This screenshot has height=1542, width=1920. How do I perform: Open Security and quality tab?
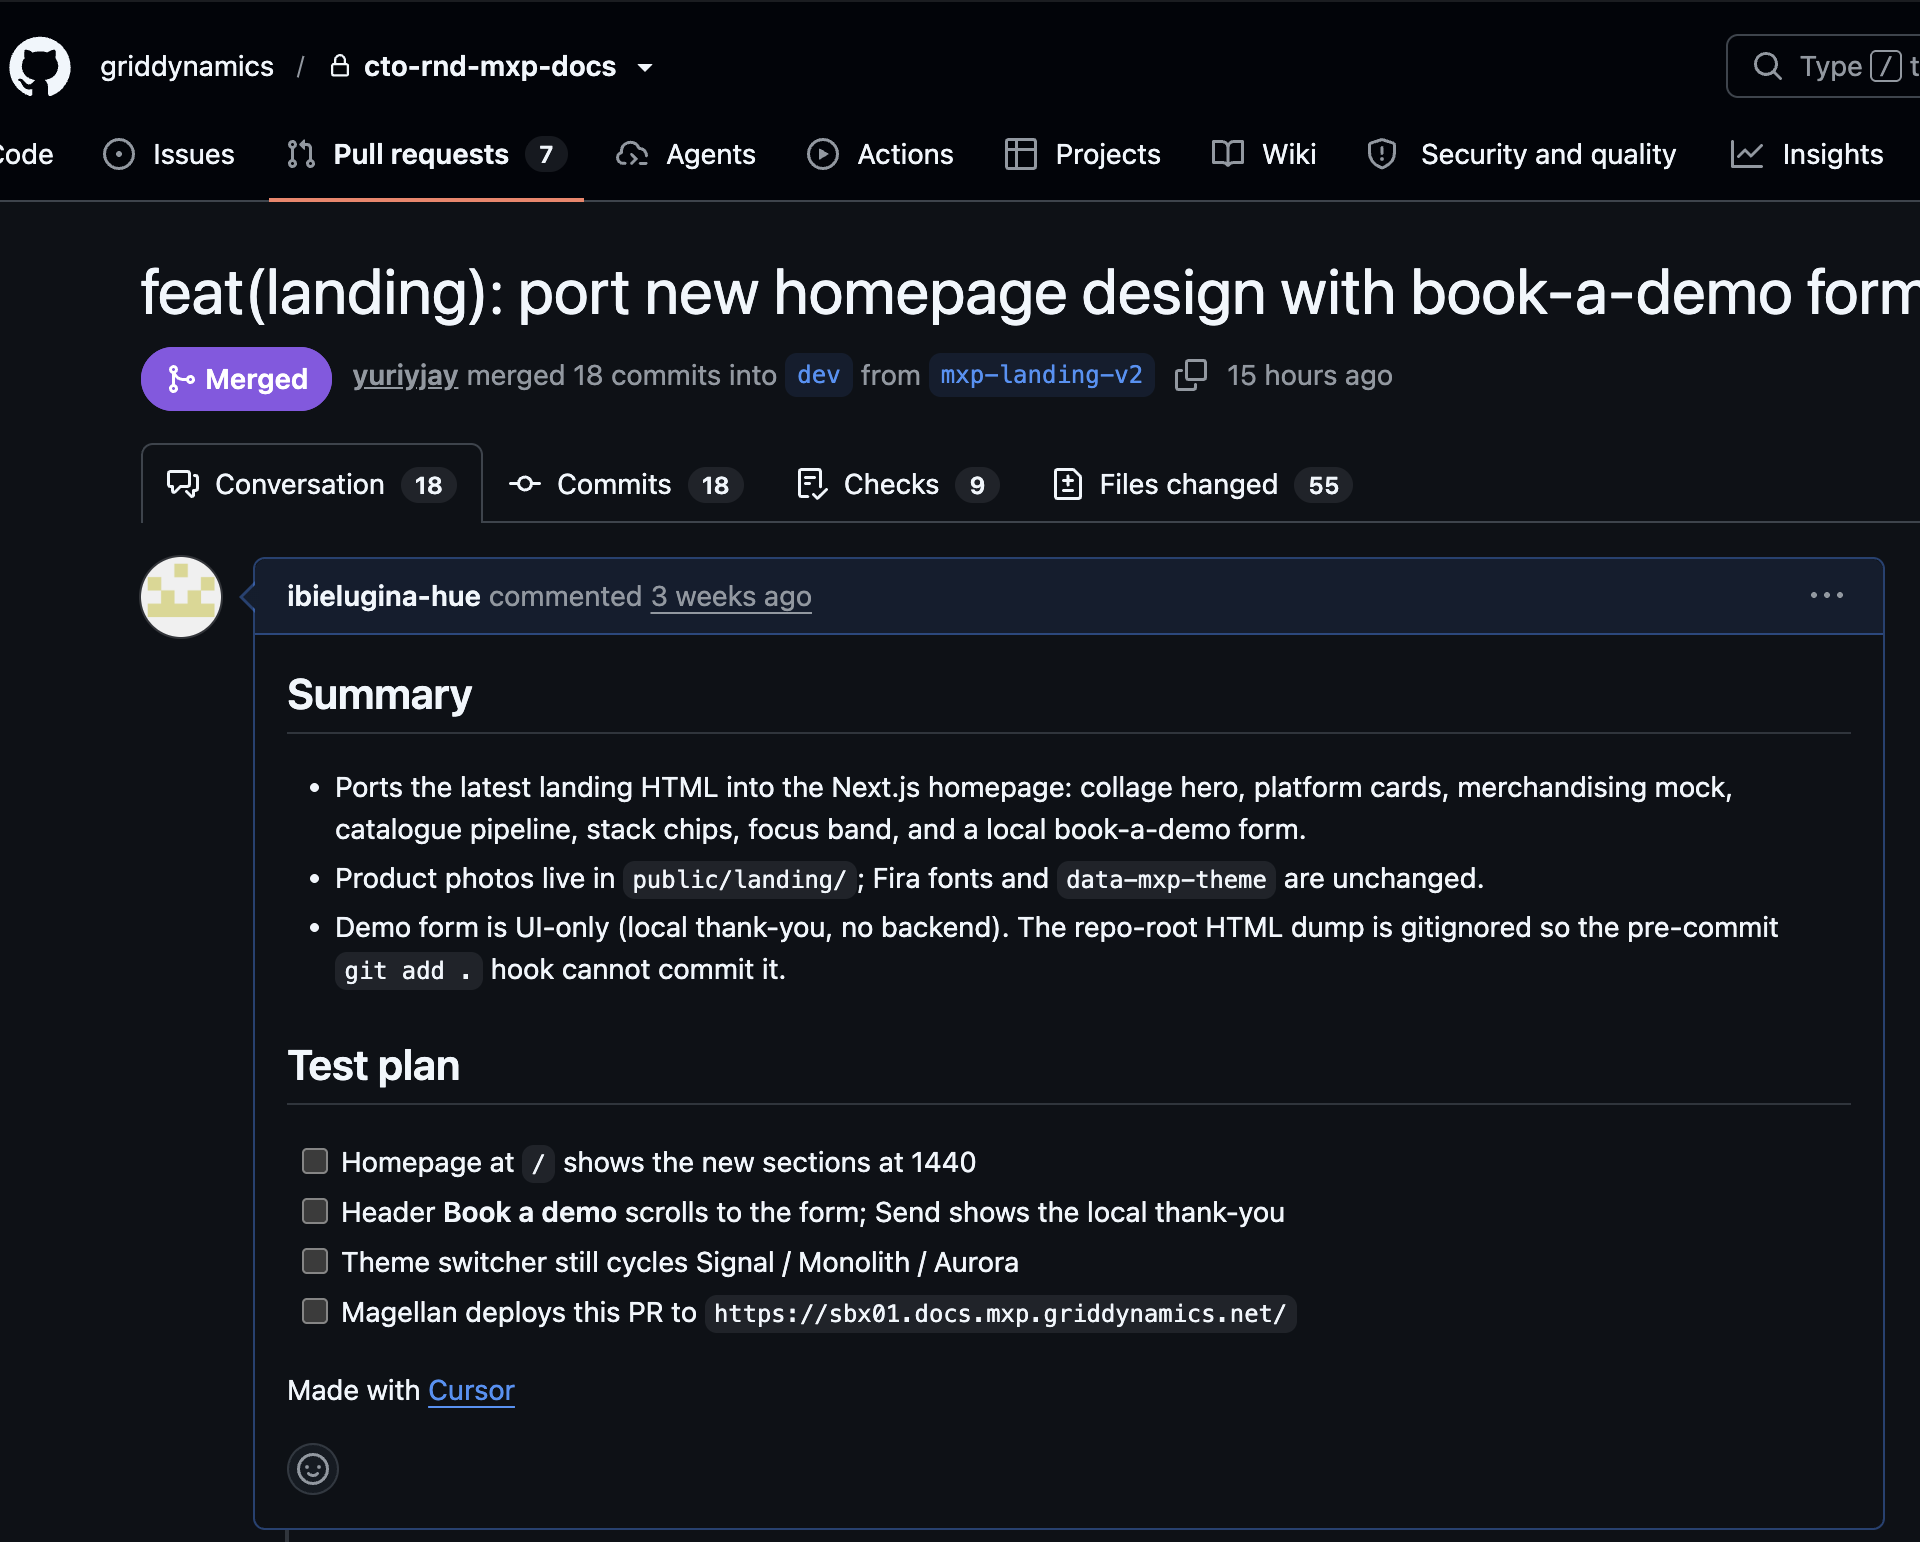[x=1521, y=154]
